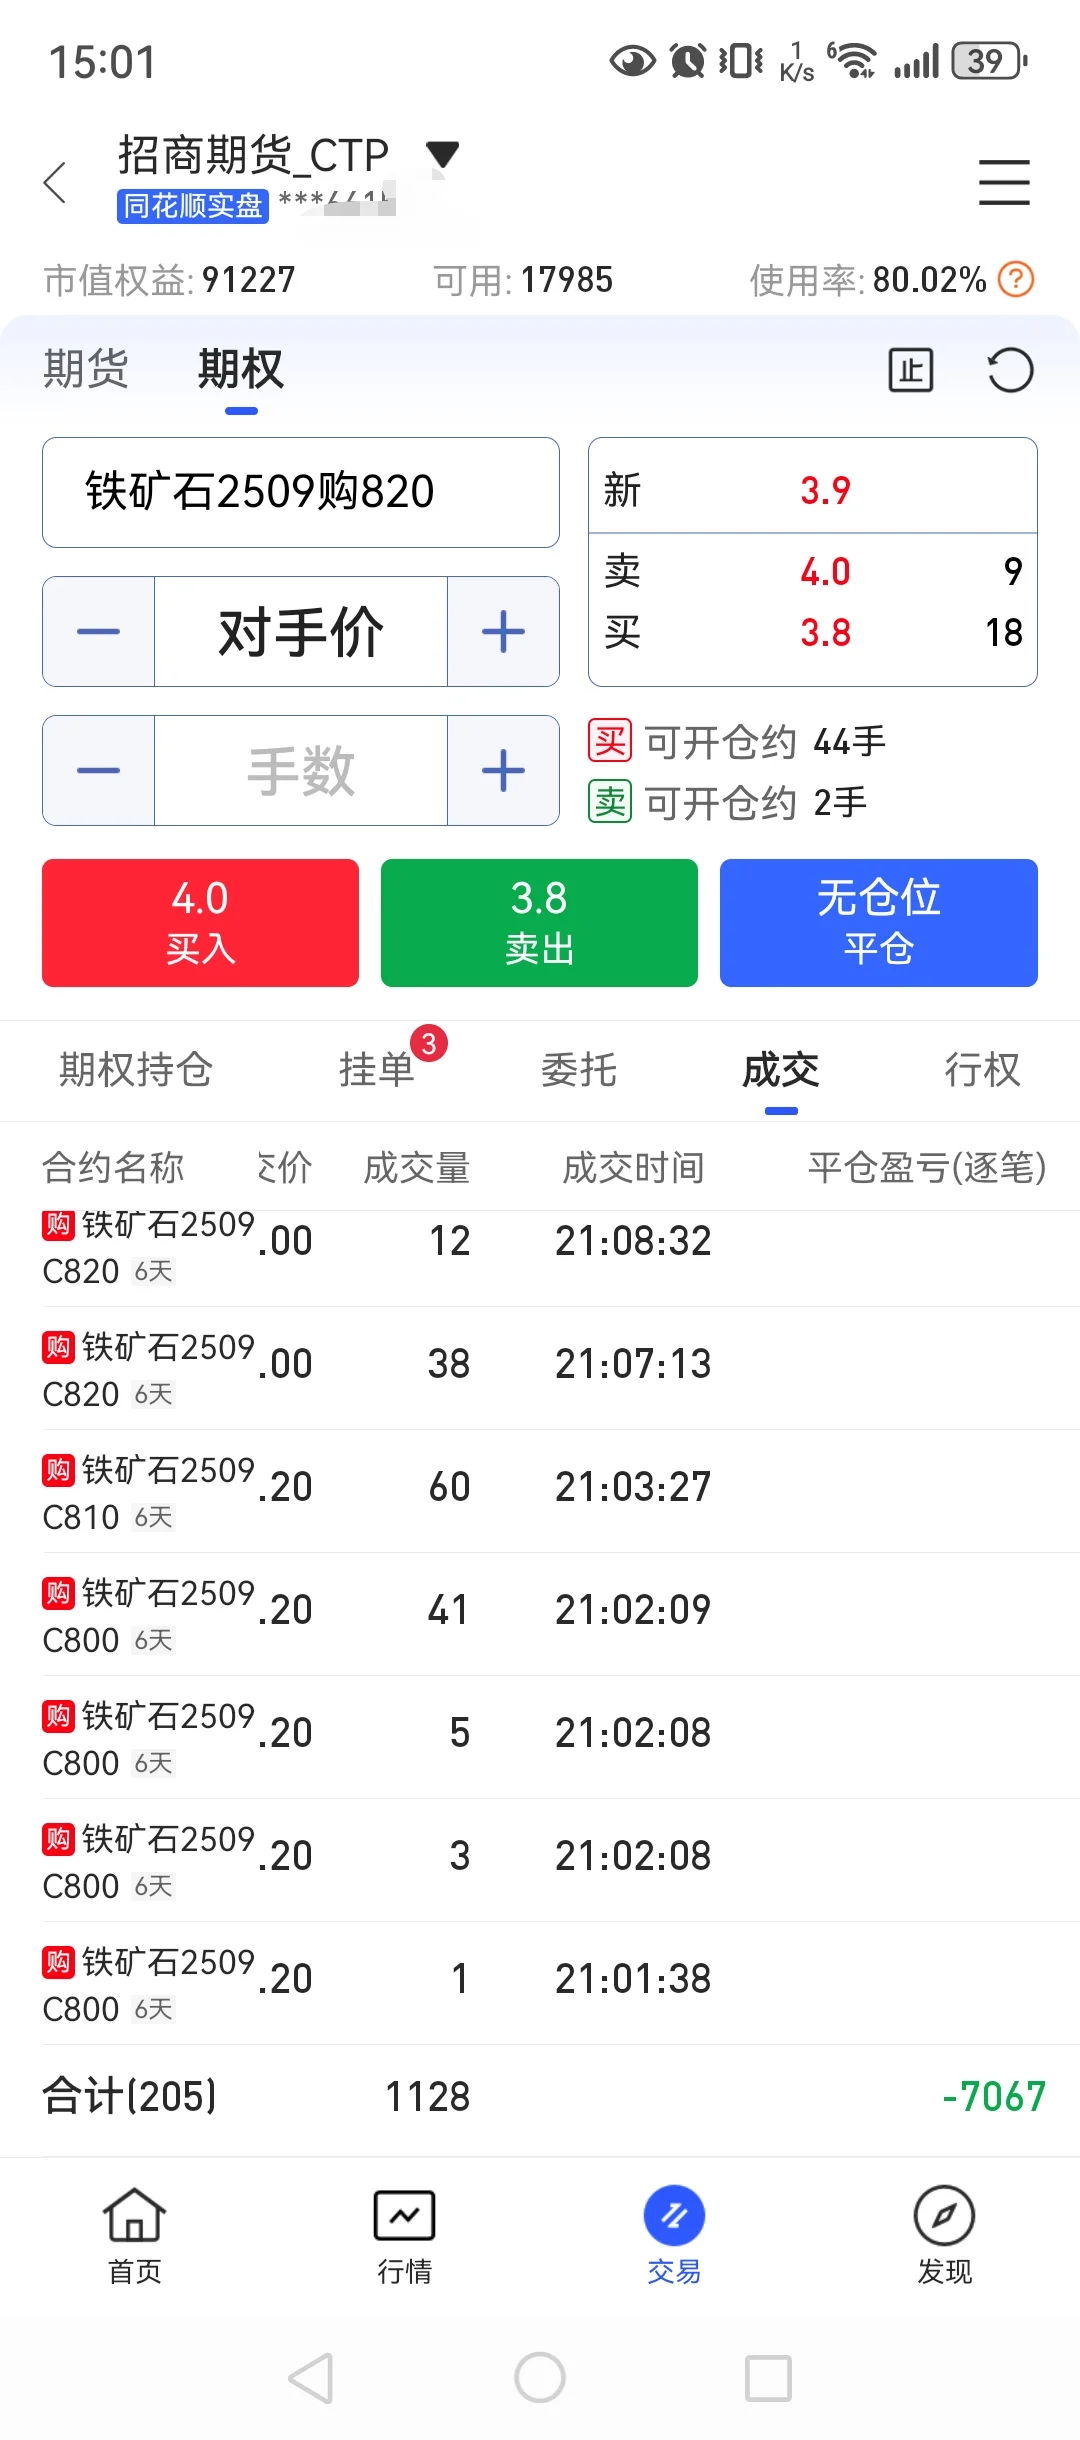The height and width of the screenshot is (2440, 1080).
Task: Decrease price with minus button
Action: click(x=98, y=631)
